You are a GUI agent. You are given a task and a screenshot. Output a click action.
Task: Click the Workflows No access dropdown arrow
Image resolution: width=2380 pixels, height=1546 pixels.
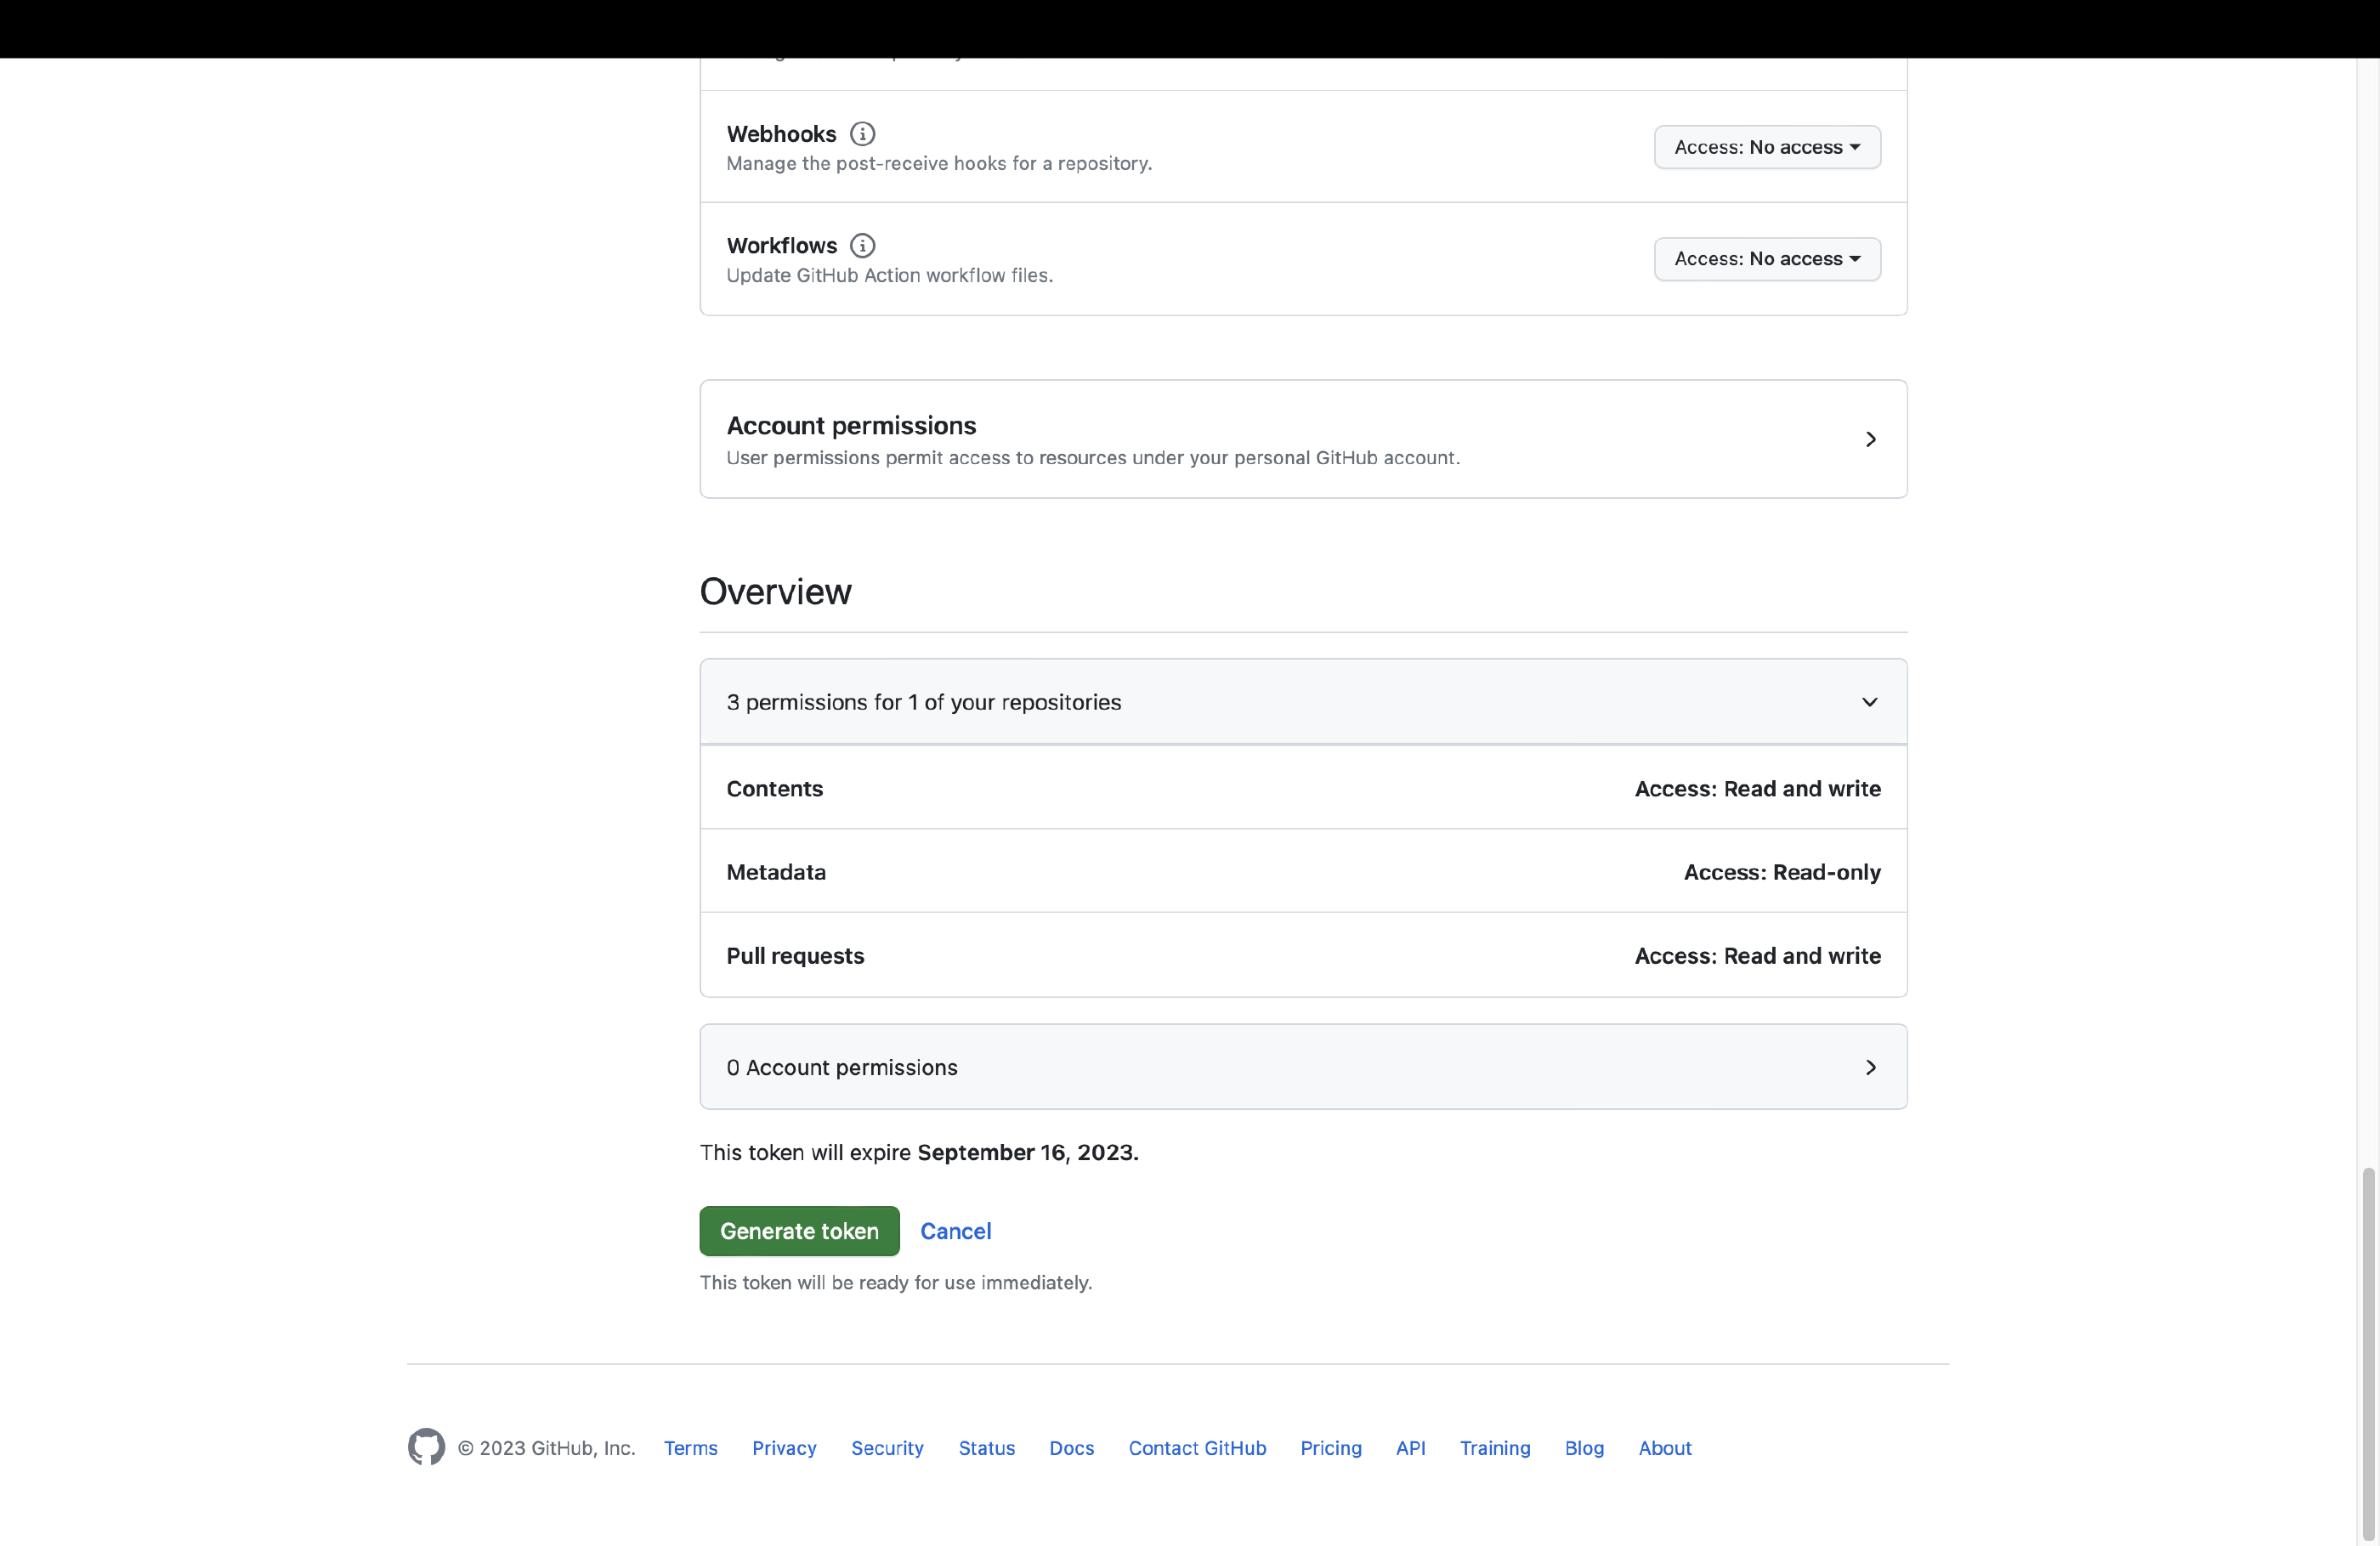point(1858,257)
